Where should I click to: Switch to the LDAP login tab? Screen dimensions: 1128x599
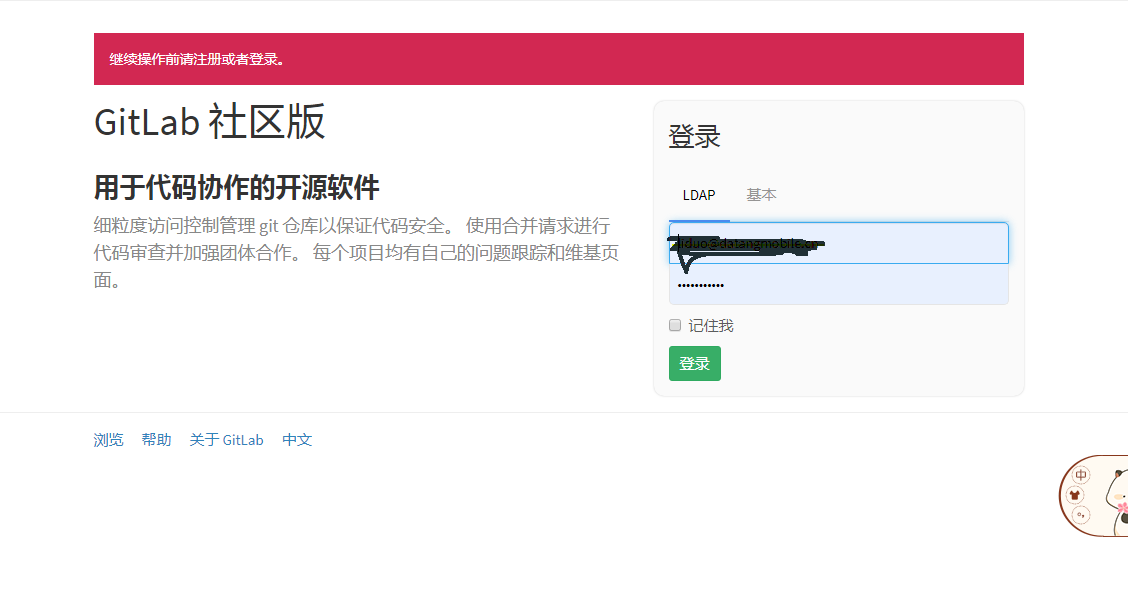(x=699, y=196)
